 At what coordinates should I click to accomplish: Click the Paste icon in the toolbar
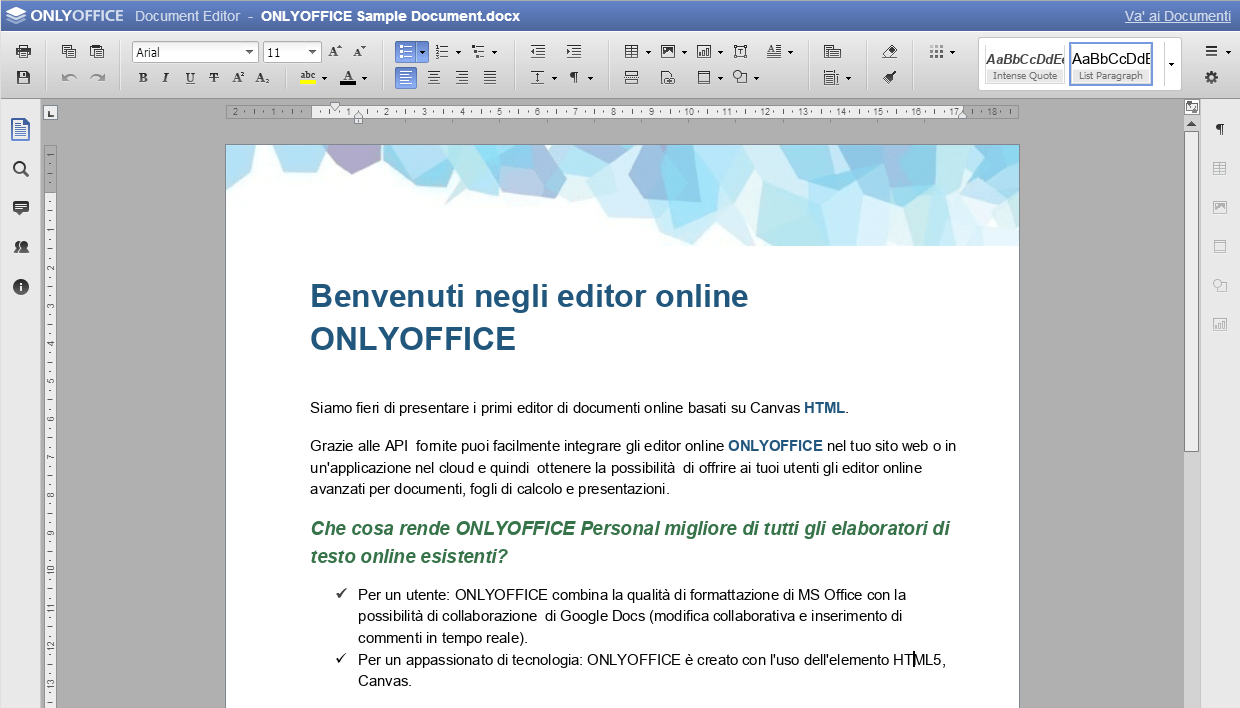[97, 52]
